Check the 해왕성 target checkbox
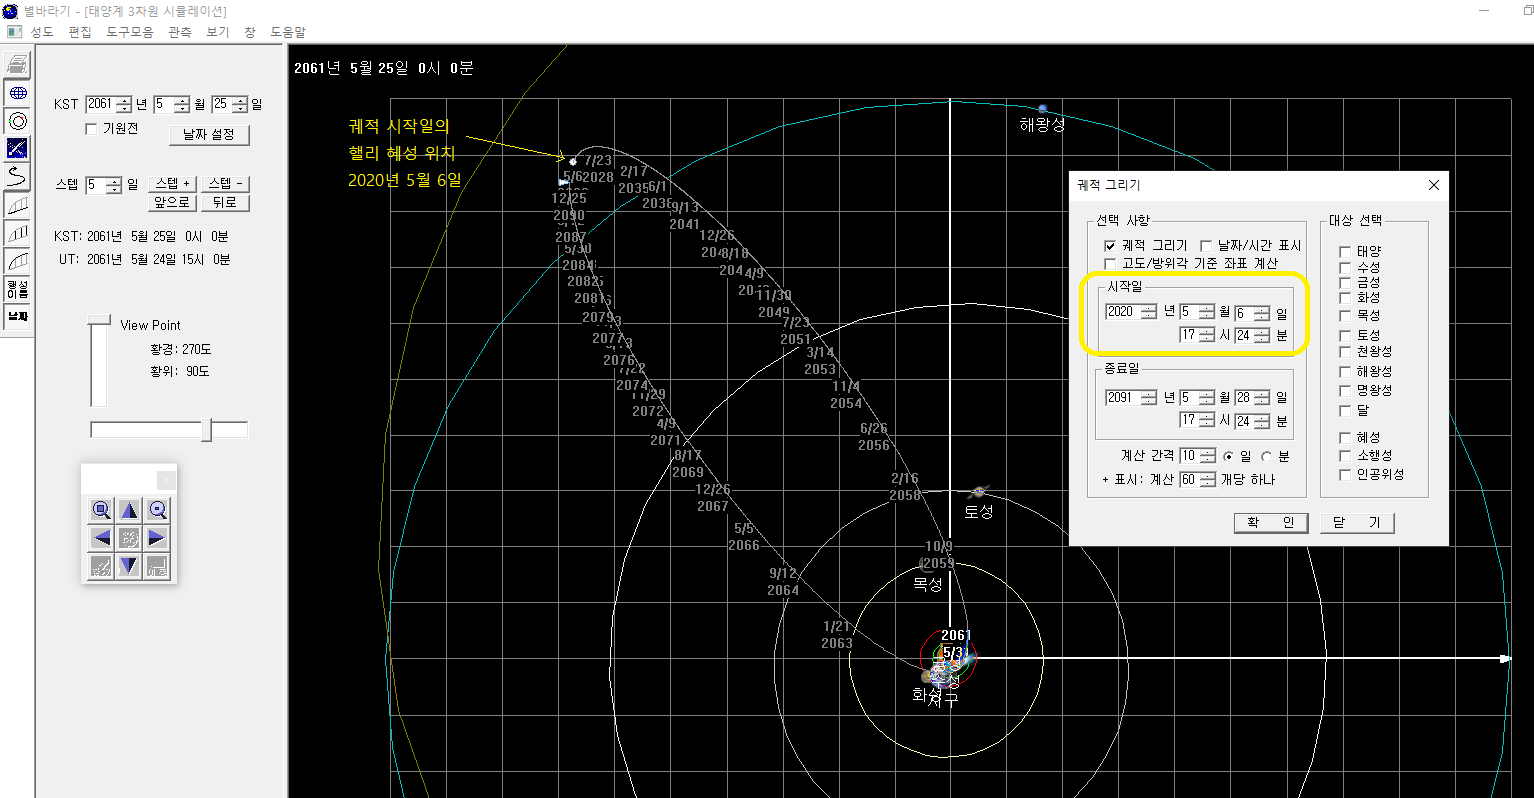1534x798 pixels. point(1345,371)
